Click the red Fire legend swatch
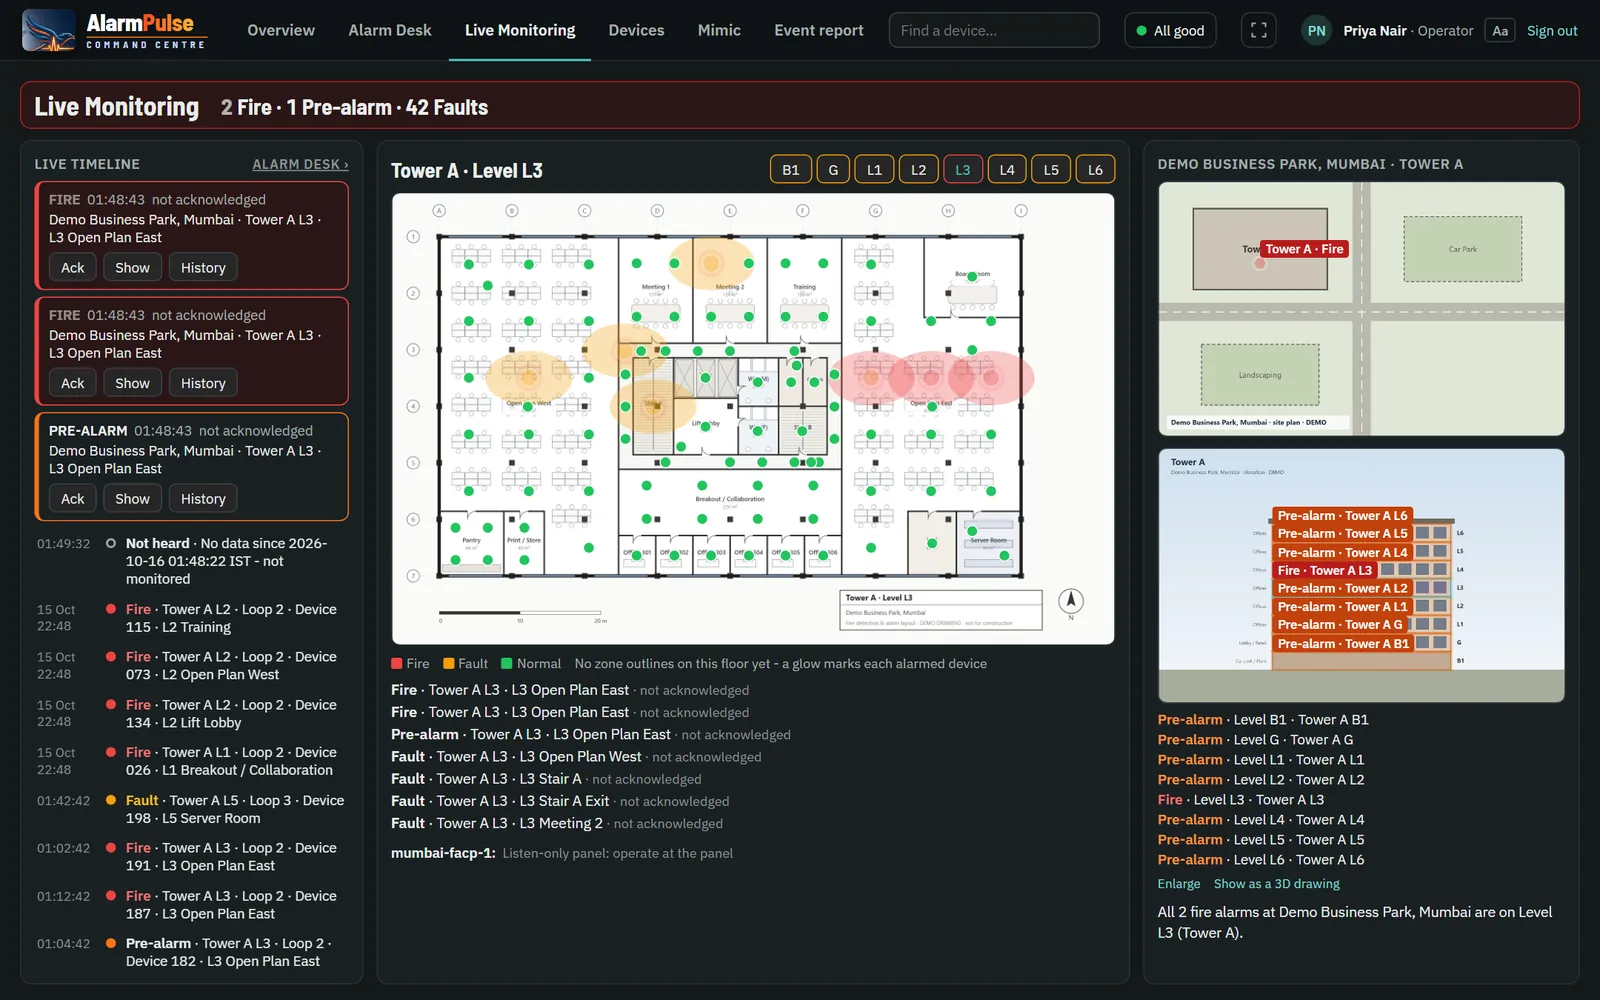 tap(397, 663)
